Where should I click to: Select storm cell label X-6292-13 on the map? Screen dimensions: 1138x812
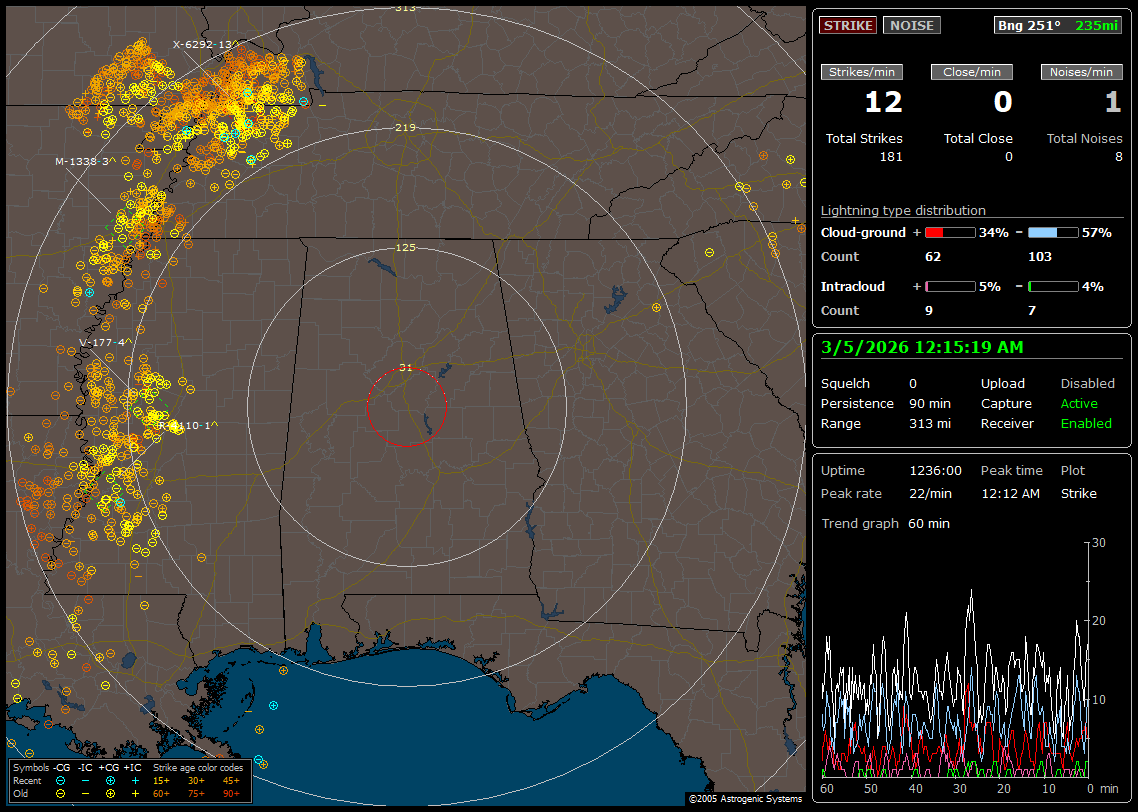[x=207, y=44]
